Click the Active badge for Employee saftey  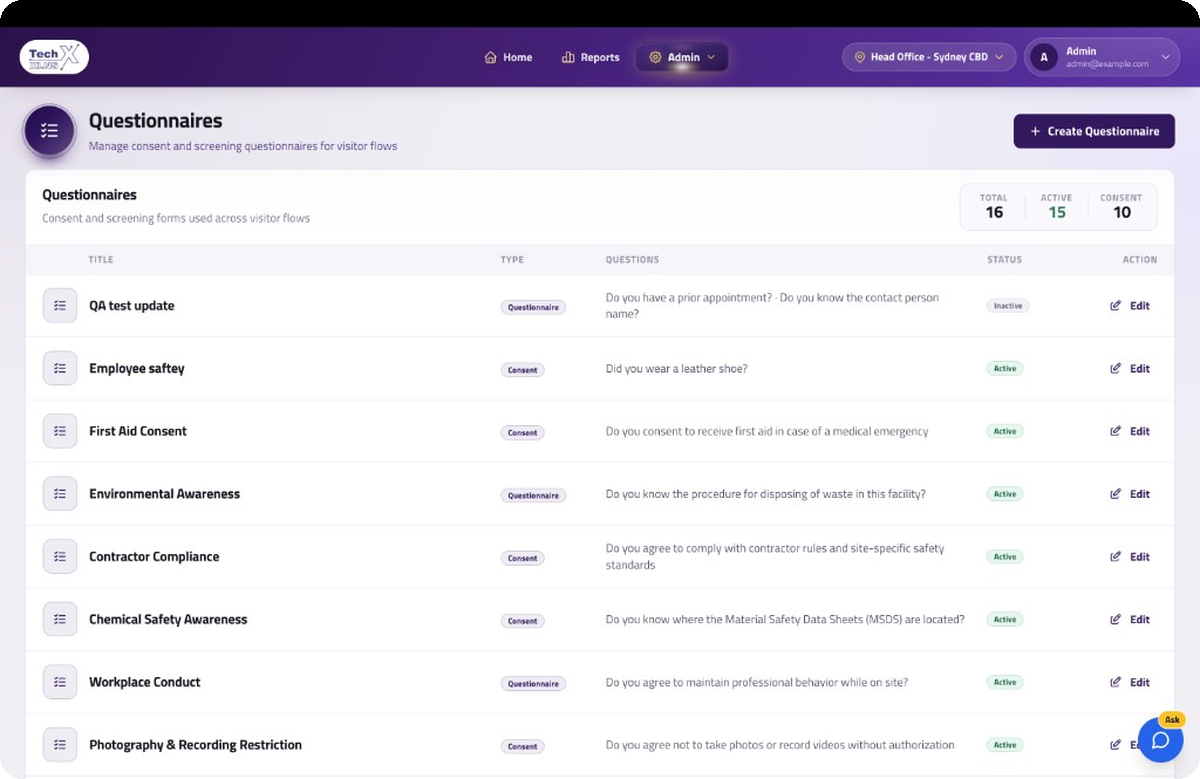point(1005,368)
